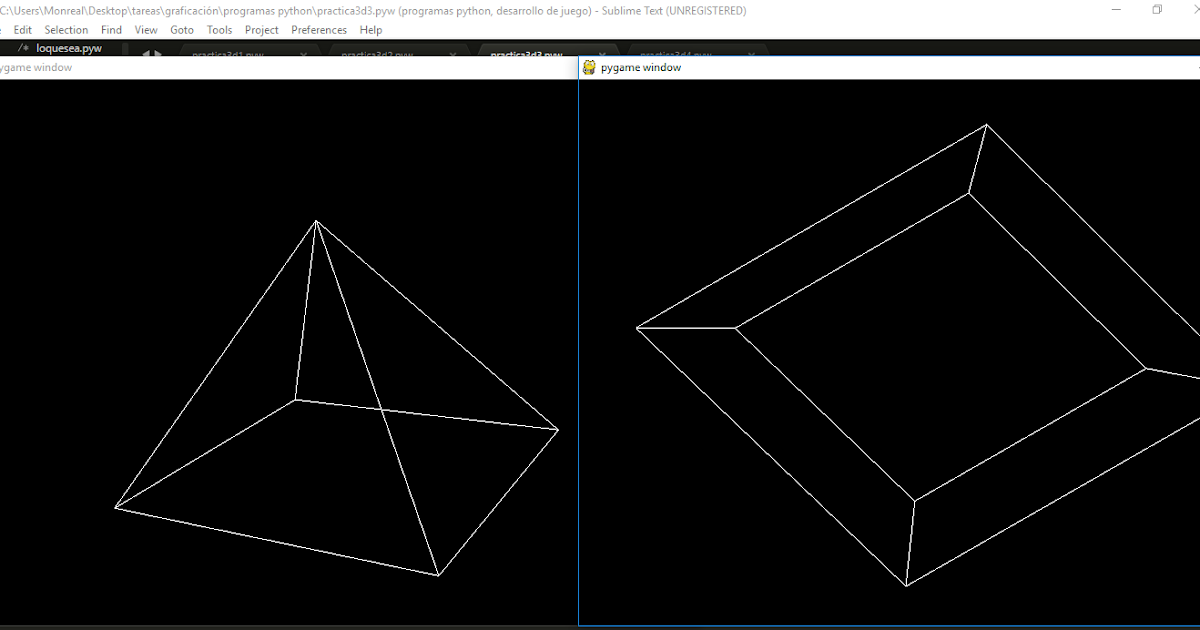Screen dimensions: 1200x630
Task: Open the Goto menu
Action: pos(182,29)
